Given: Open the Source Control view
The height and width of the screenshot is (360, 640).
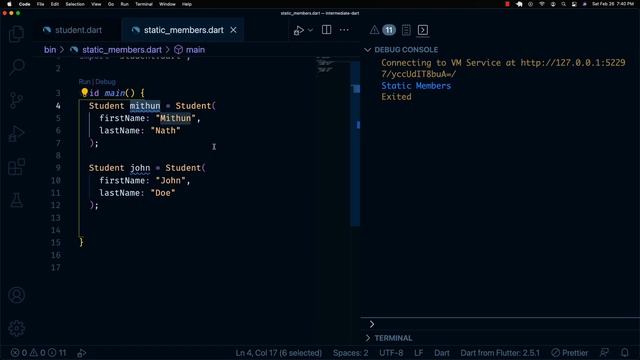Looking at the screenshot, I should pyautogui.click(x=16, y=100).
